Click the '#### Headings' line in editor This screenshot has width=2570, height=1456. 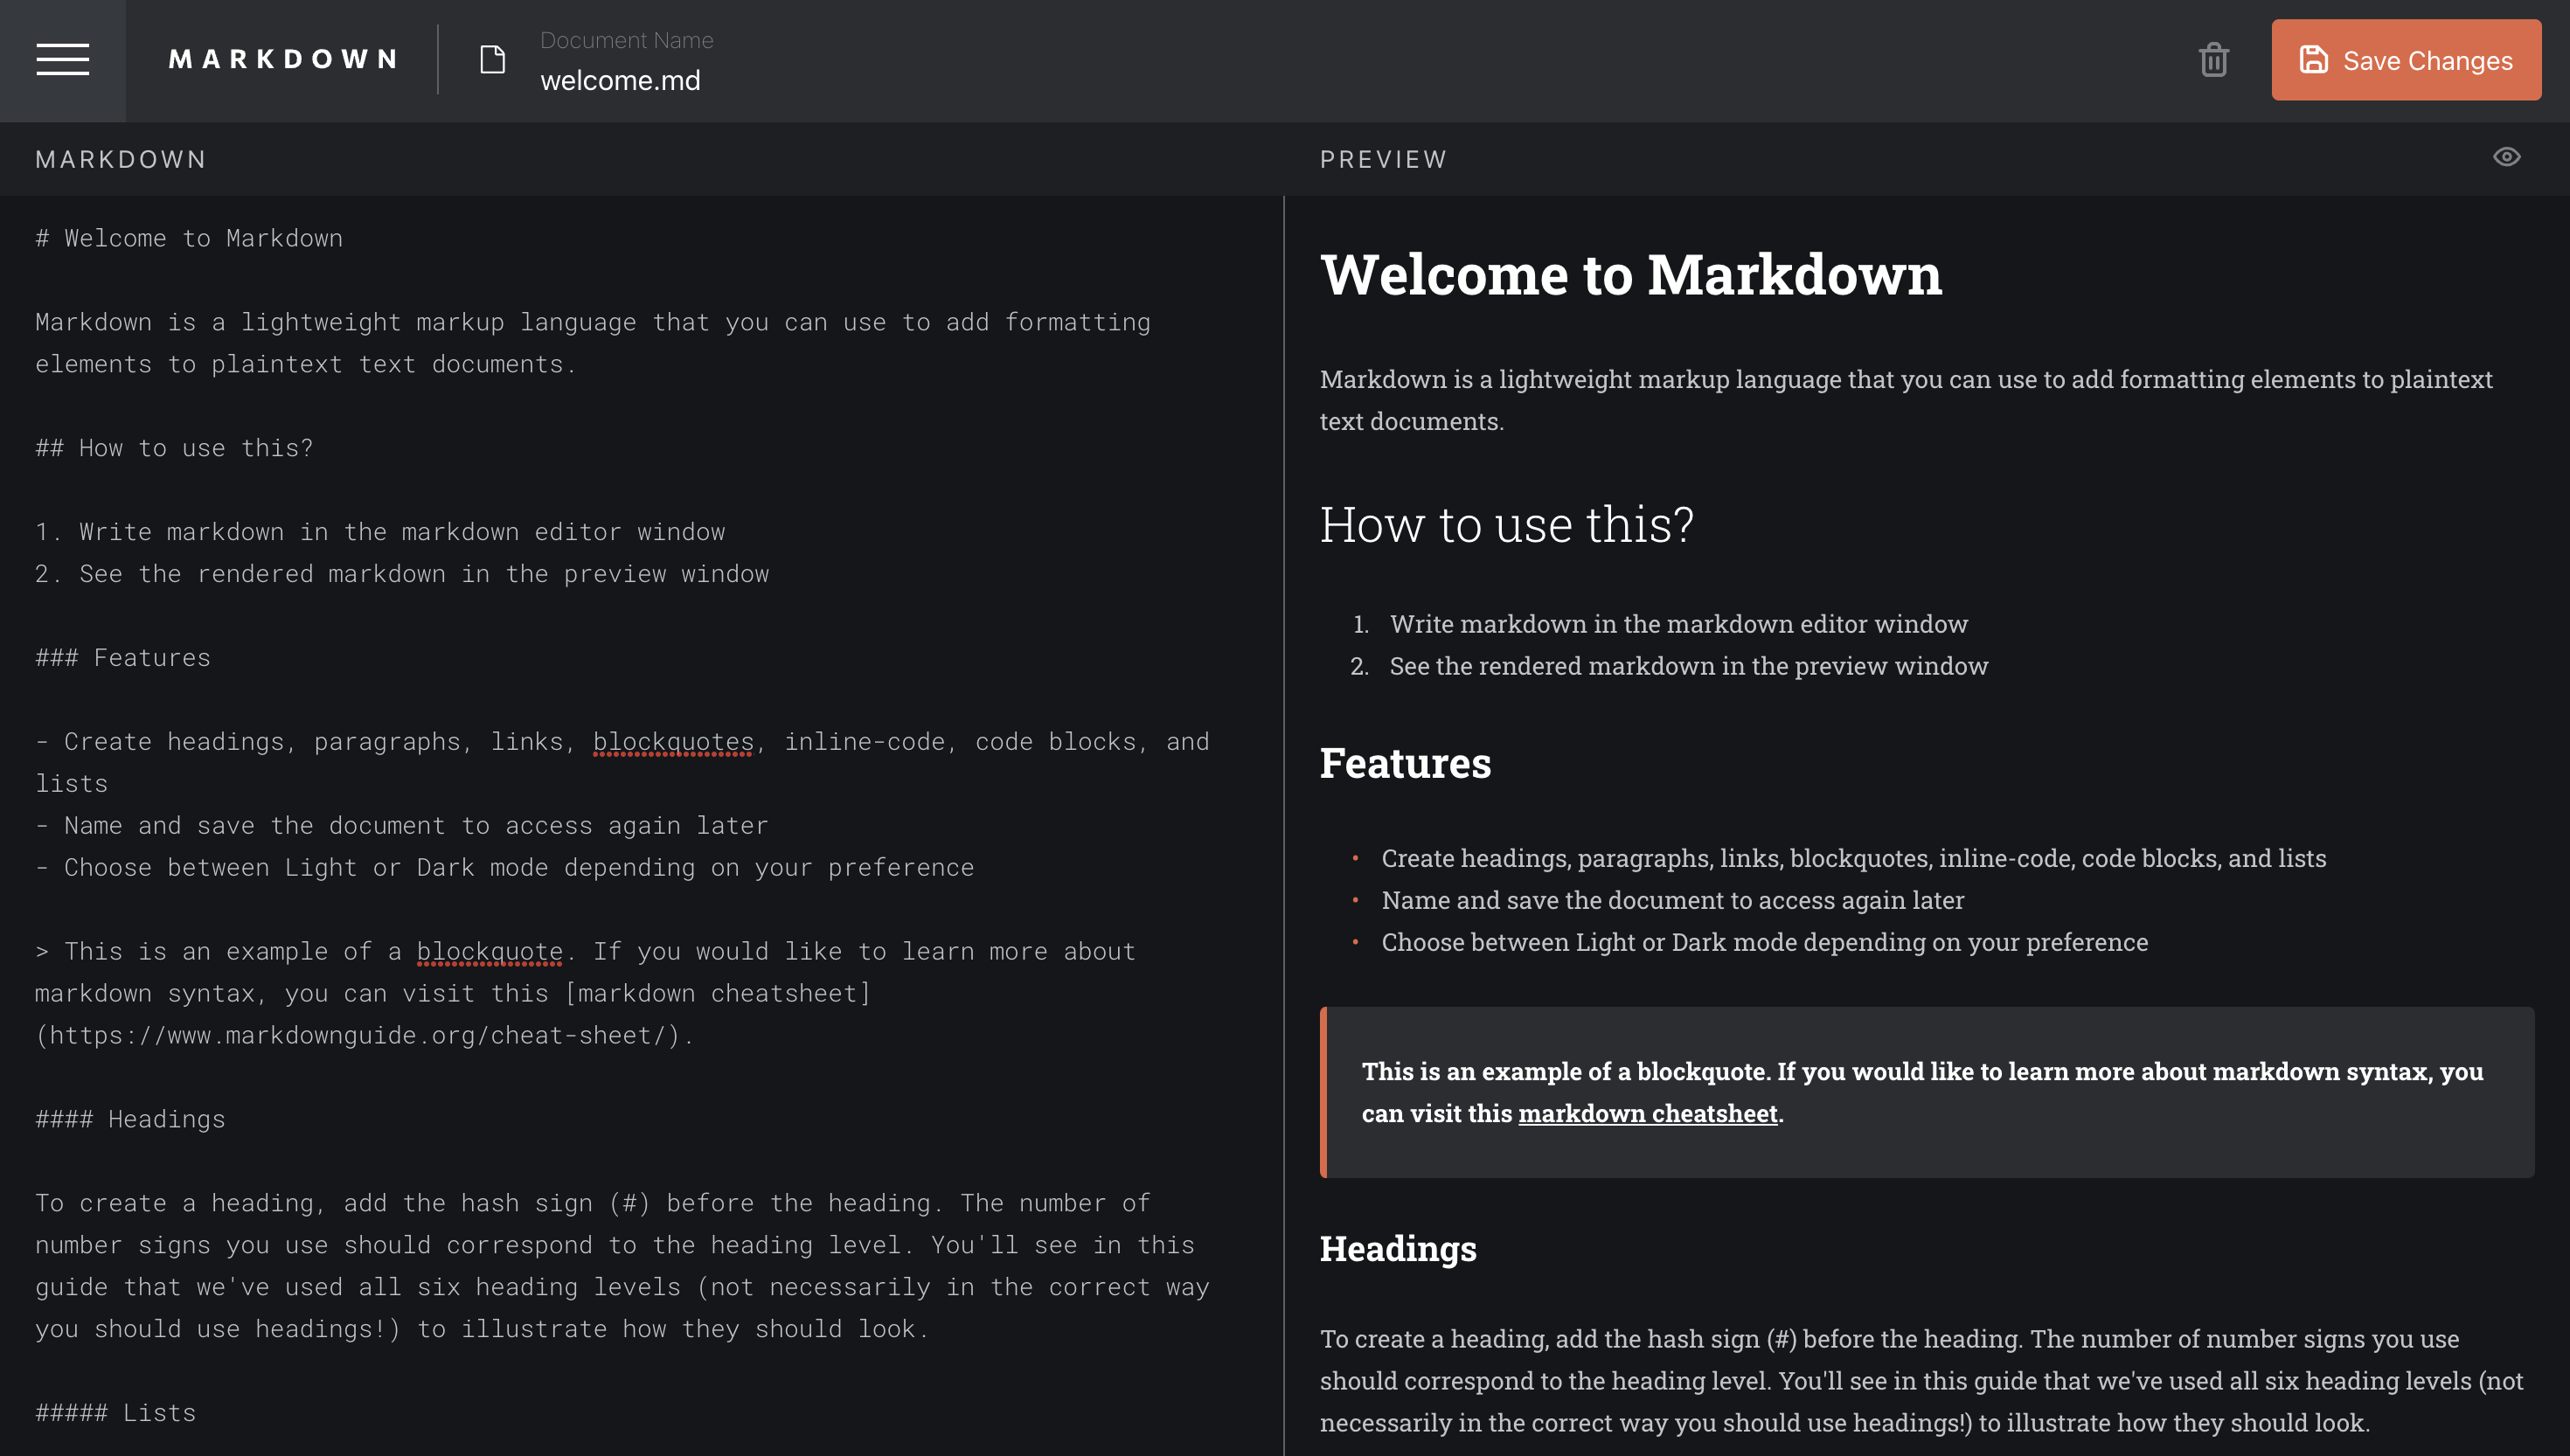click(131, 1120)
